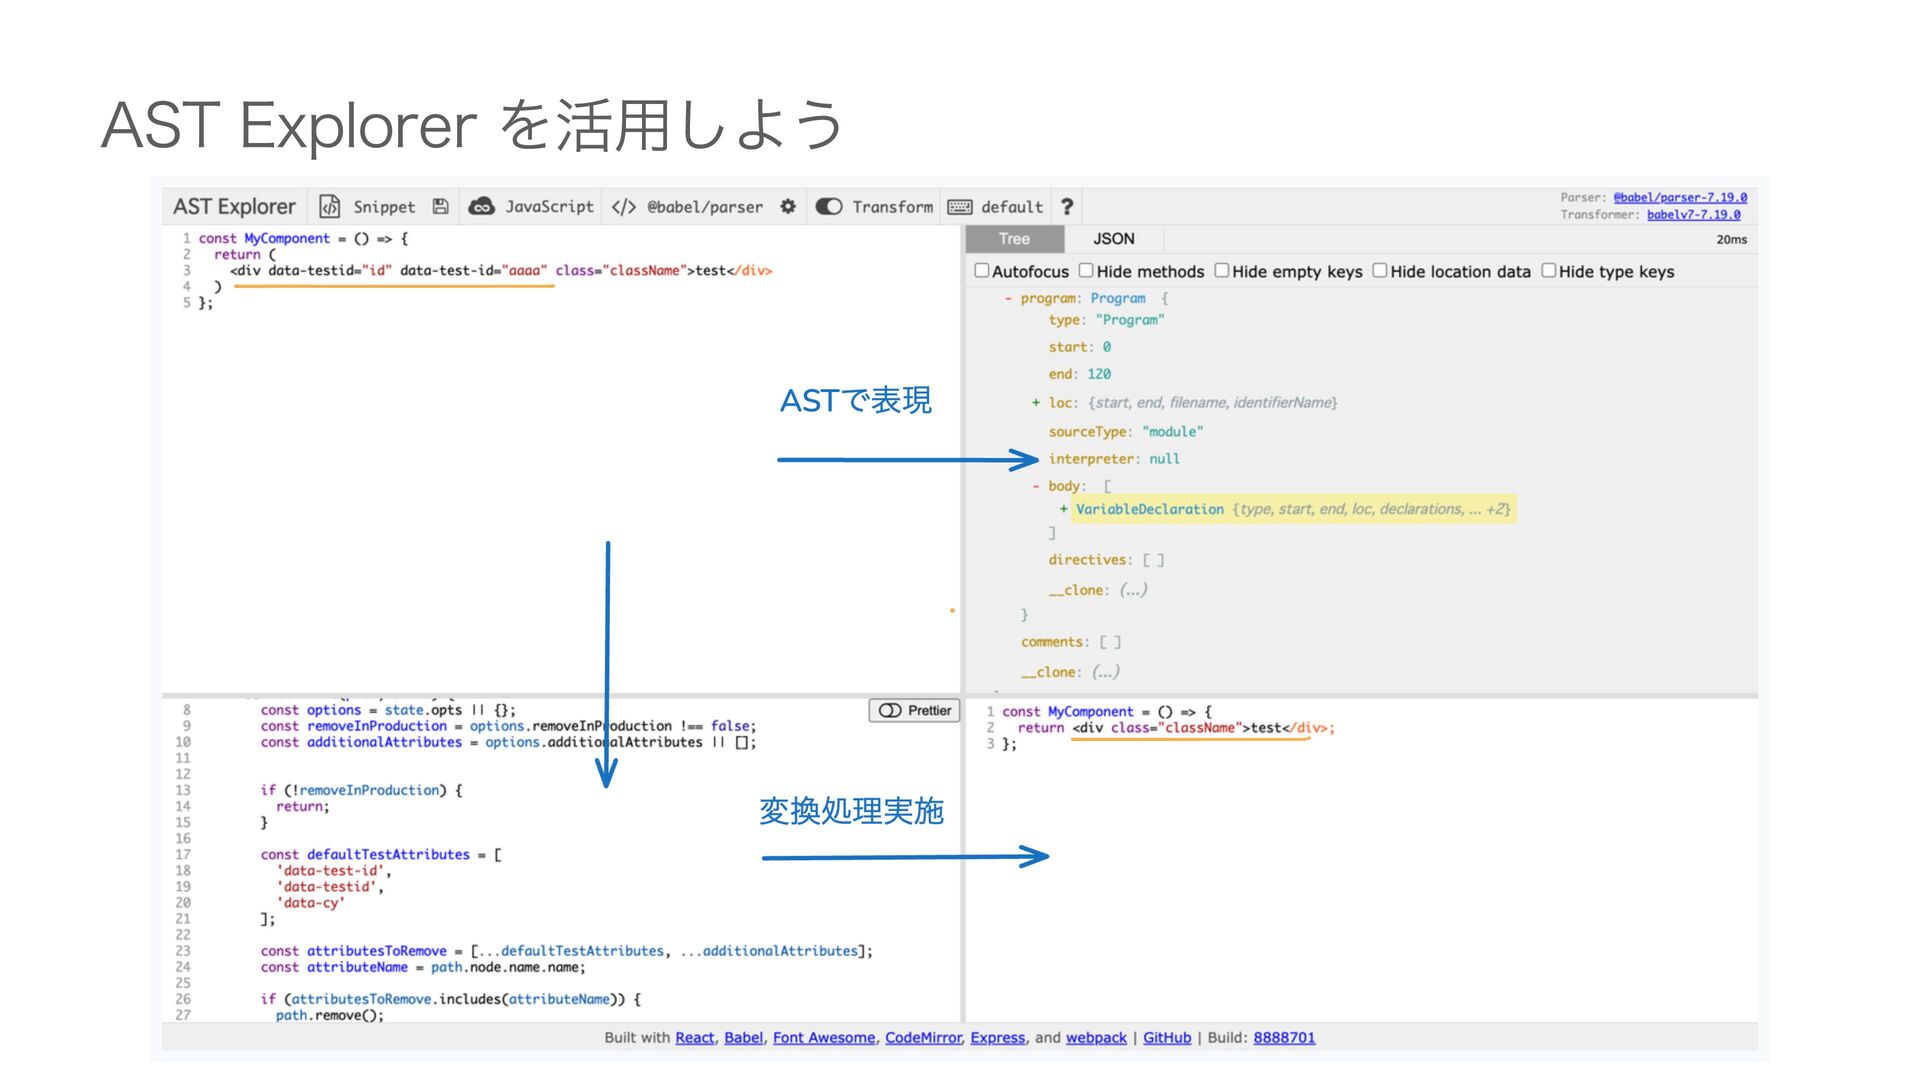1920x1080 pixels.
Task: Open the Babel footer link
Action: 744,1038
